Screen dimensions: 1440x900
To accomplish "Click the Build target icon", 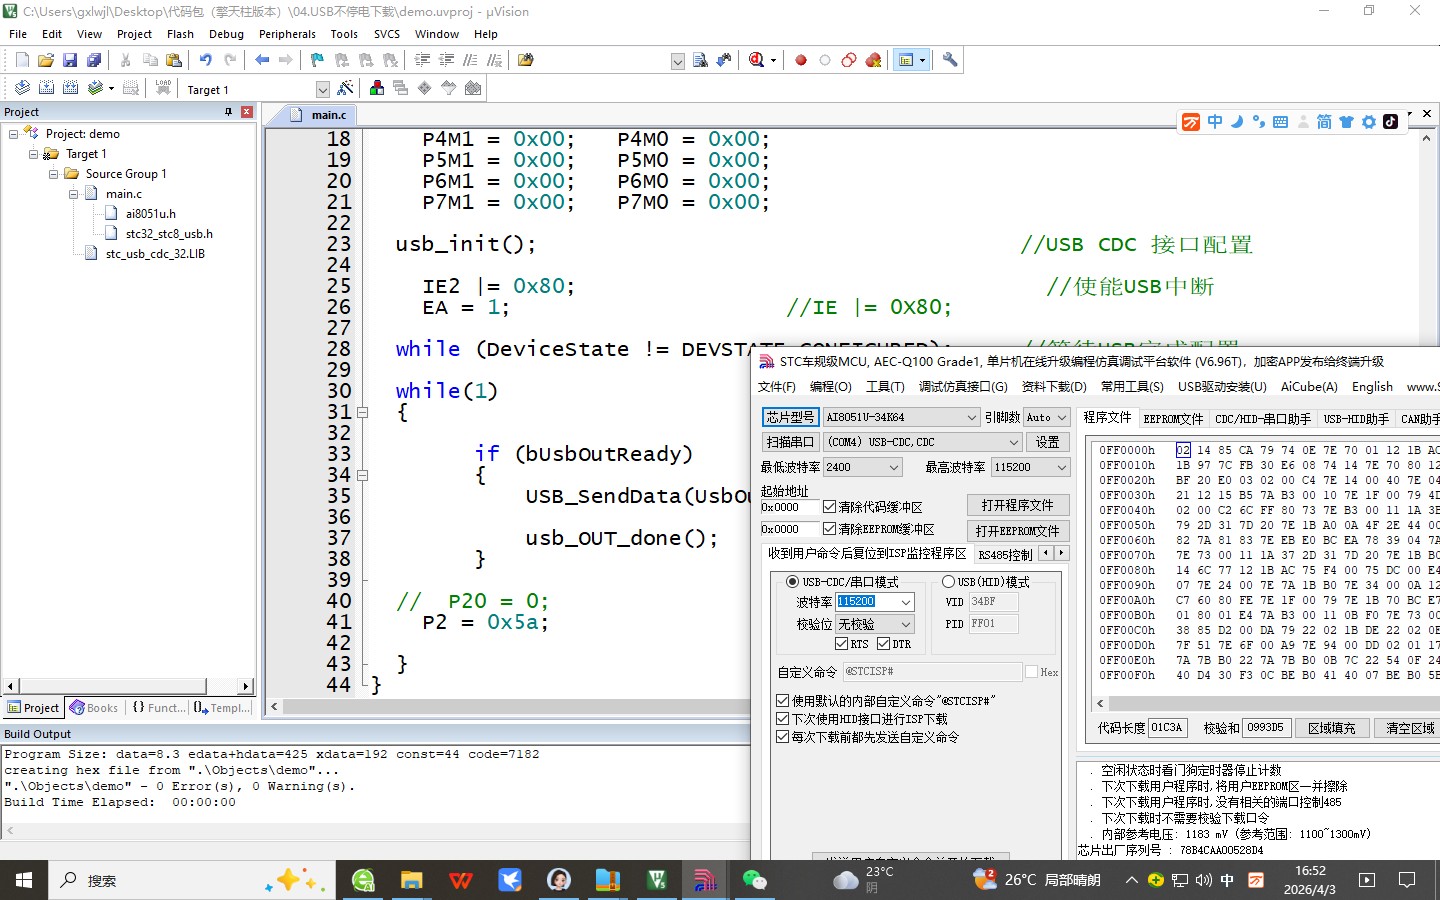I will 46,88.
